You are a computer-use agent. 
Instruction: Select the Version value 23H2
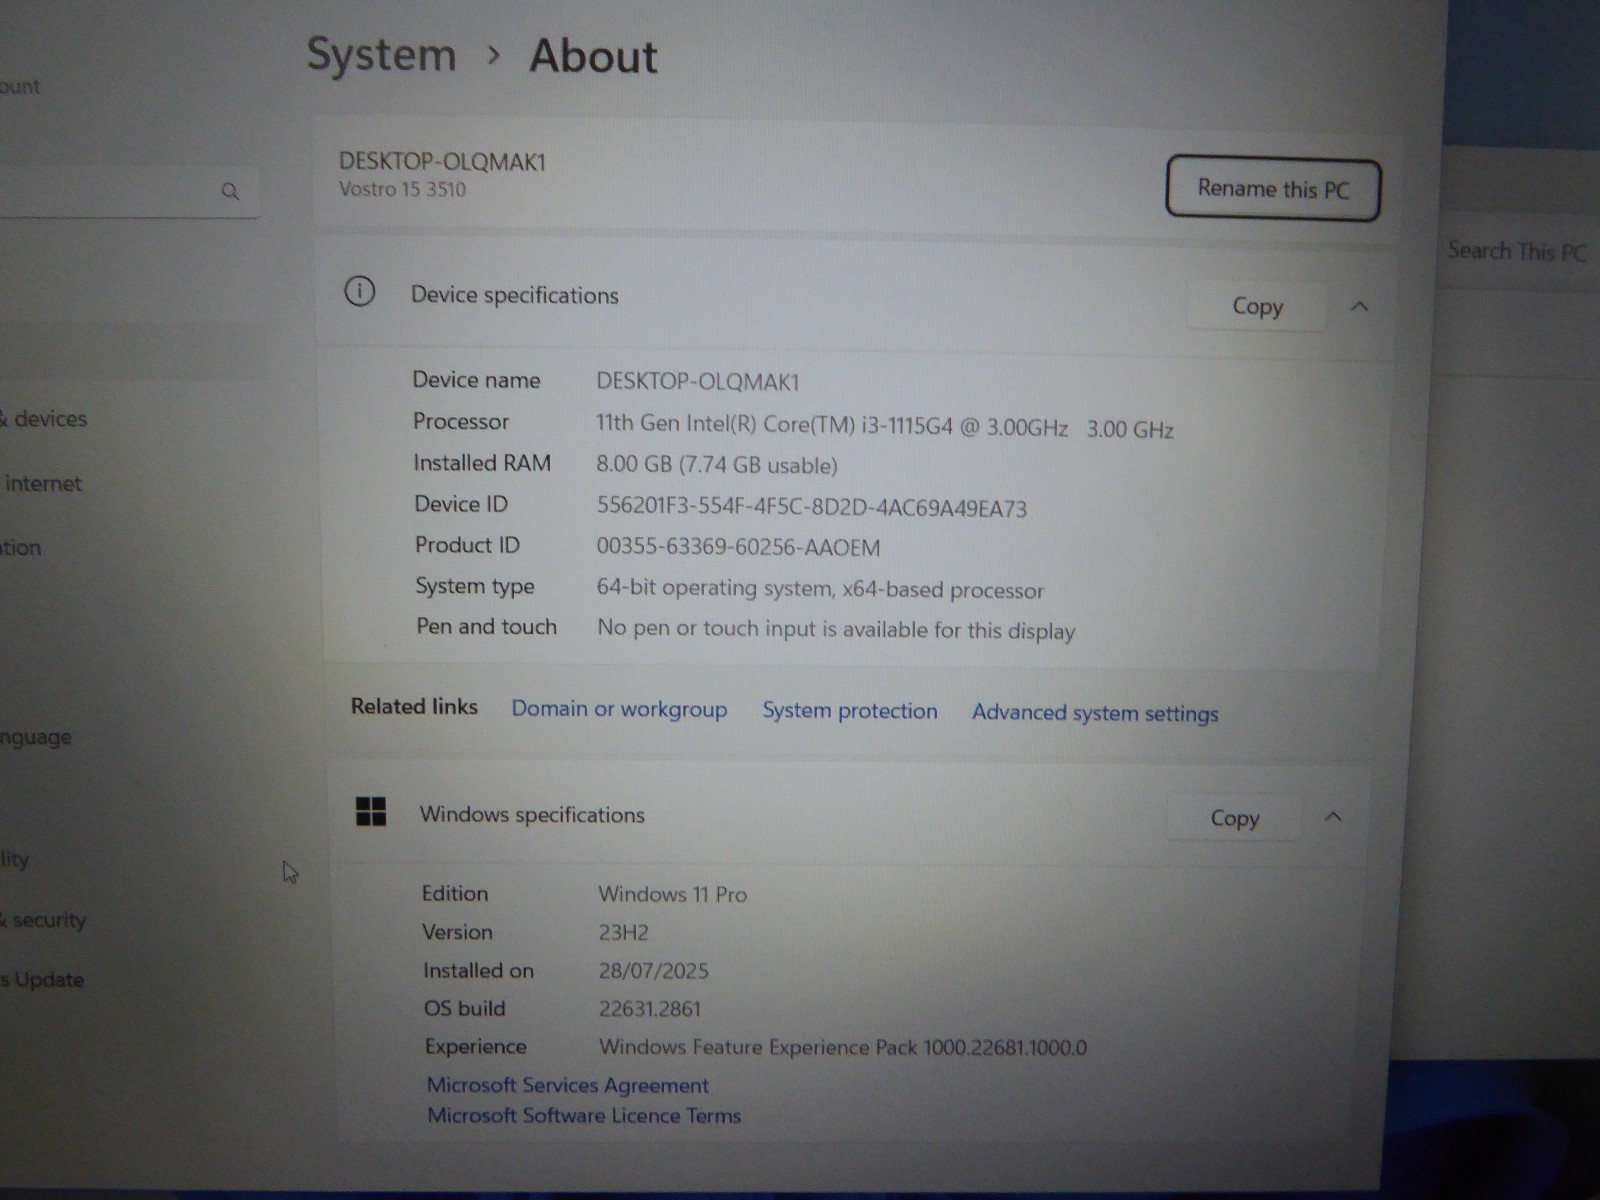click(x=623, y=933)
